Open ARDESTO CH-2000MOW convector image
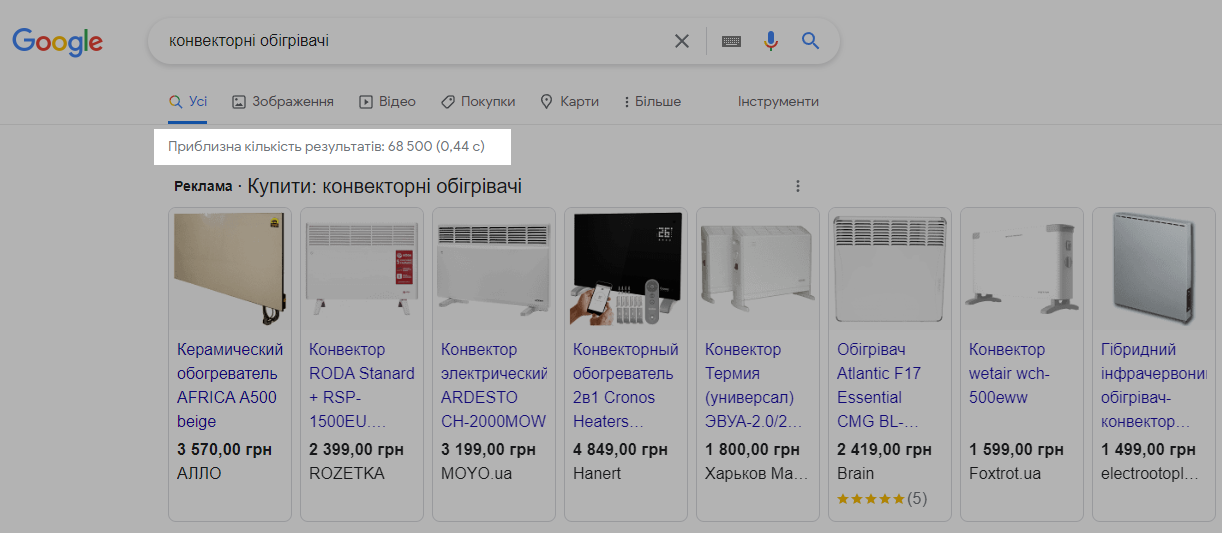The height and width of the screenshot is (533, 1222). [x=494, y=269]
